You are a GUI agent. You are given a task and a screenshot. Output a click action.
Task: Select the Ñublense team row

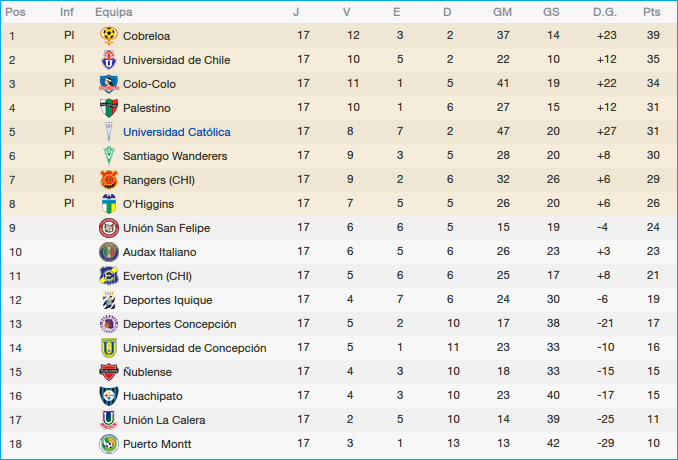(x=339, y=372)
